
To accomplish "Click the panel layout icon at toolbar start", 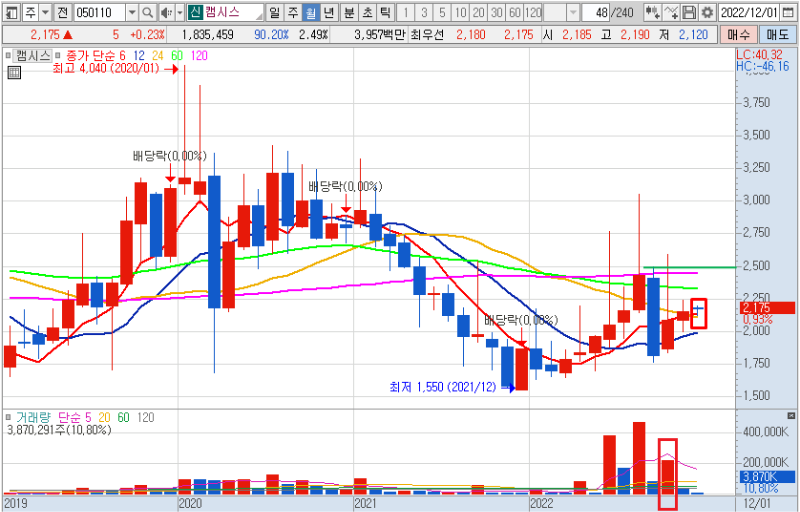I will tap(12, 12).
